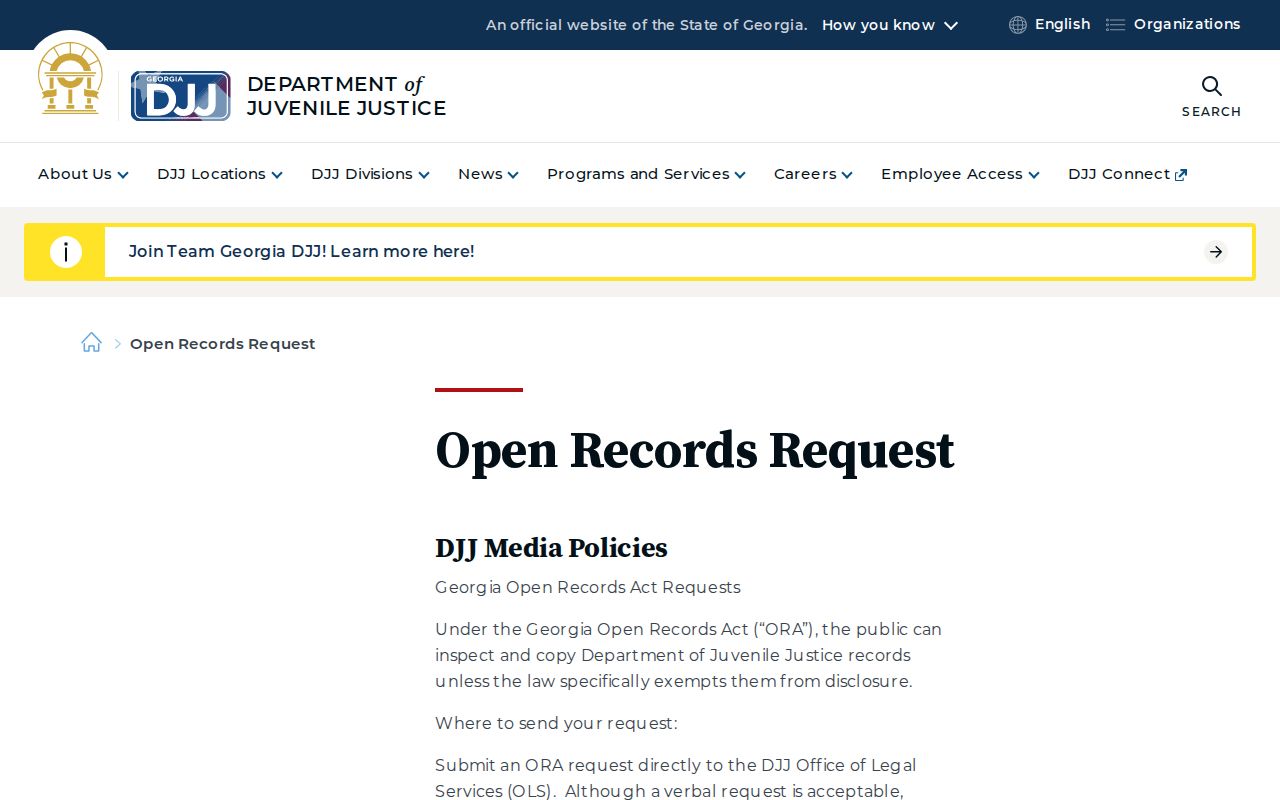The width and height of the screenshot is (1280, 800).
Task: Open DJJ Connect external link
Action: pos(1127,174)
